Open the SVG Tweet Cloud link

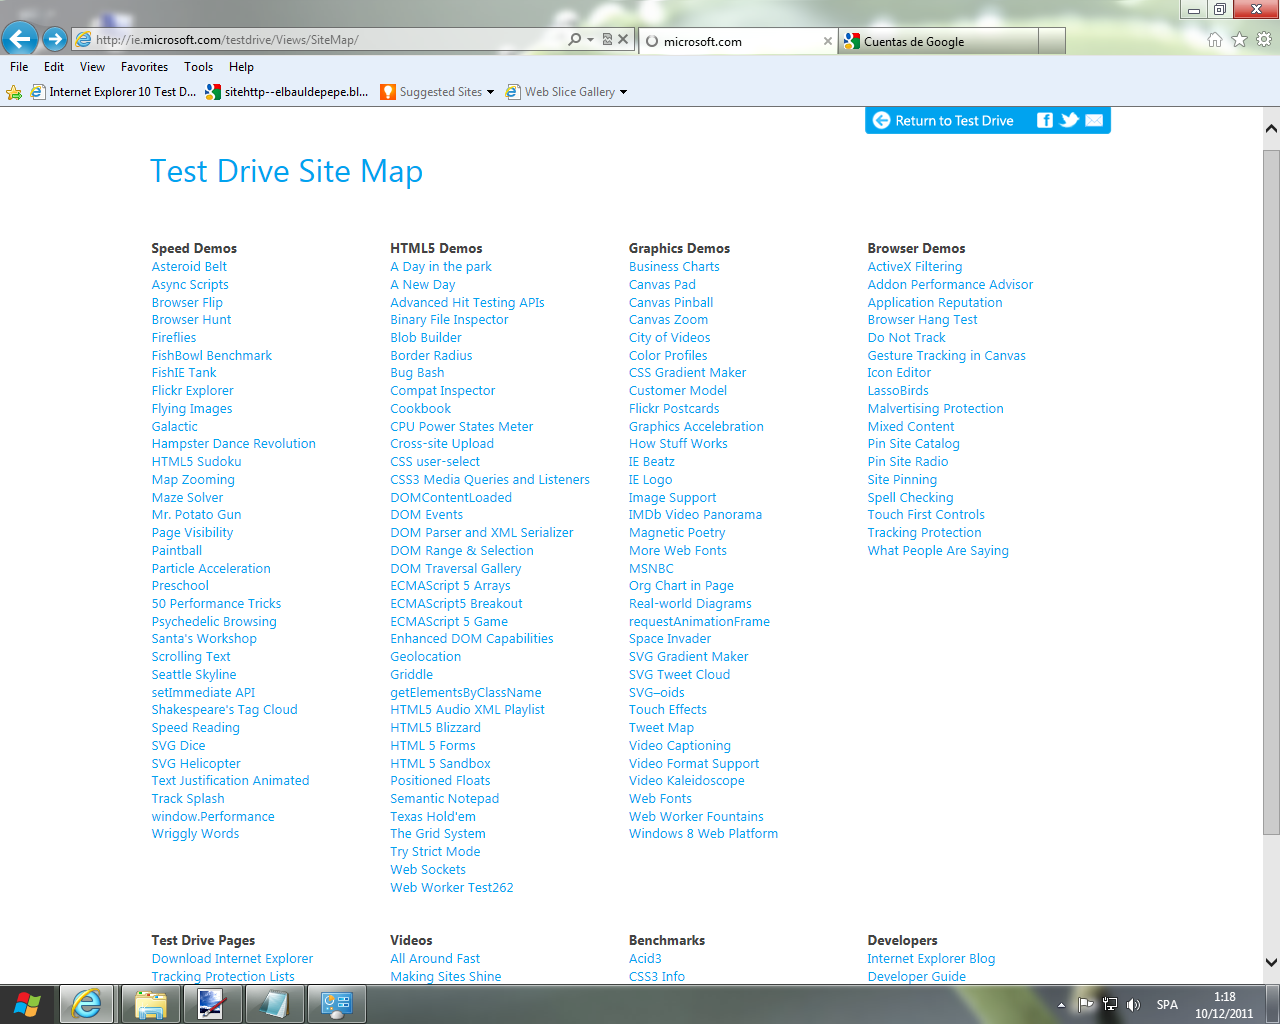[x=679, y=675]
